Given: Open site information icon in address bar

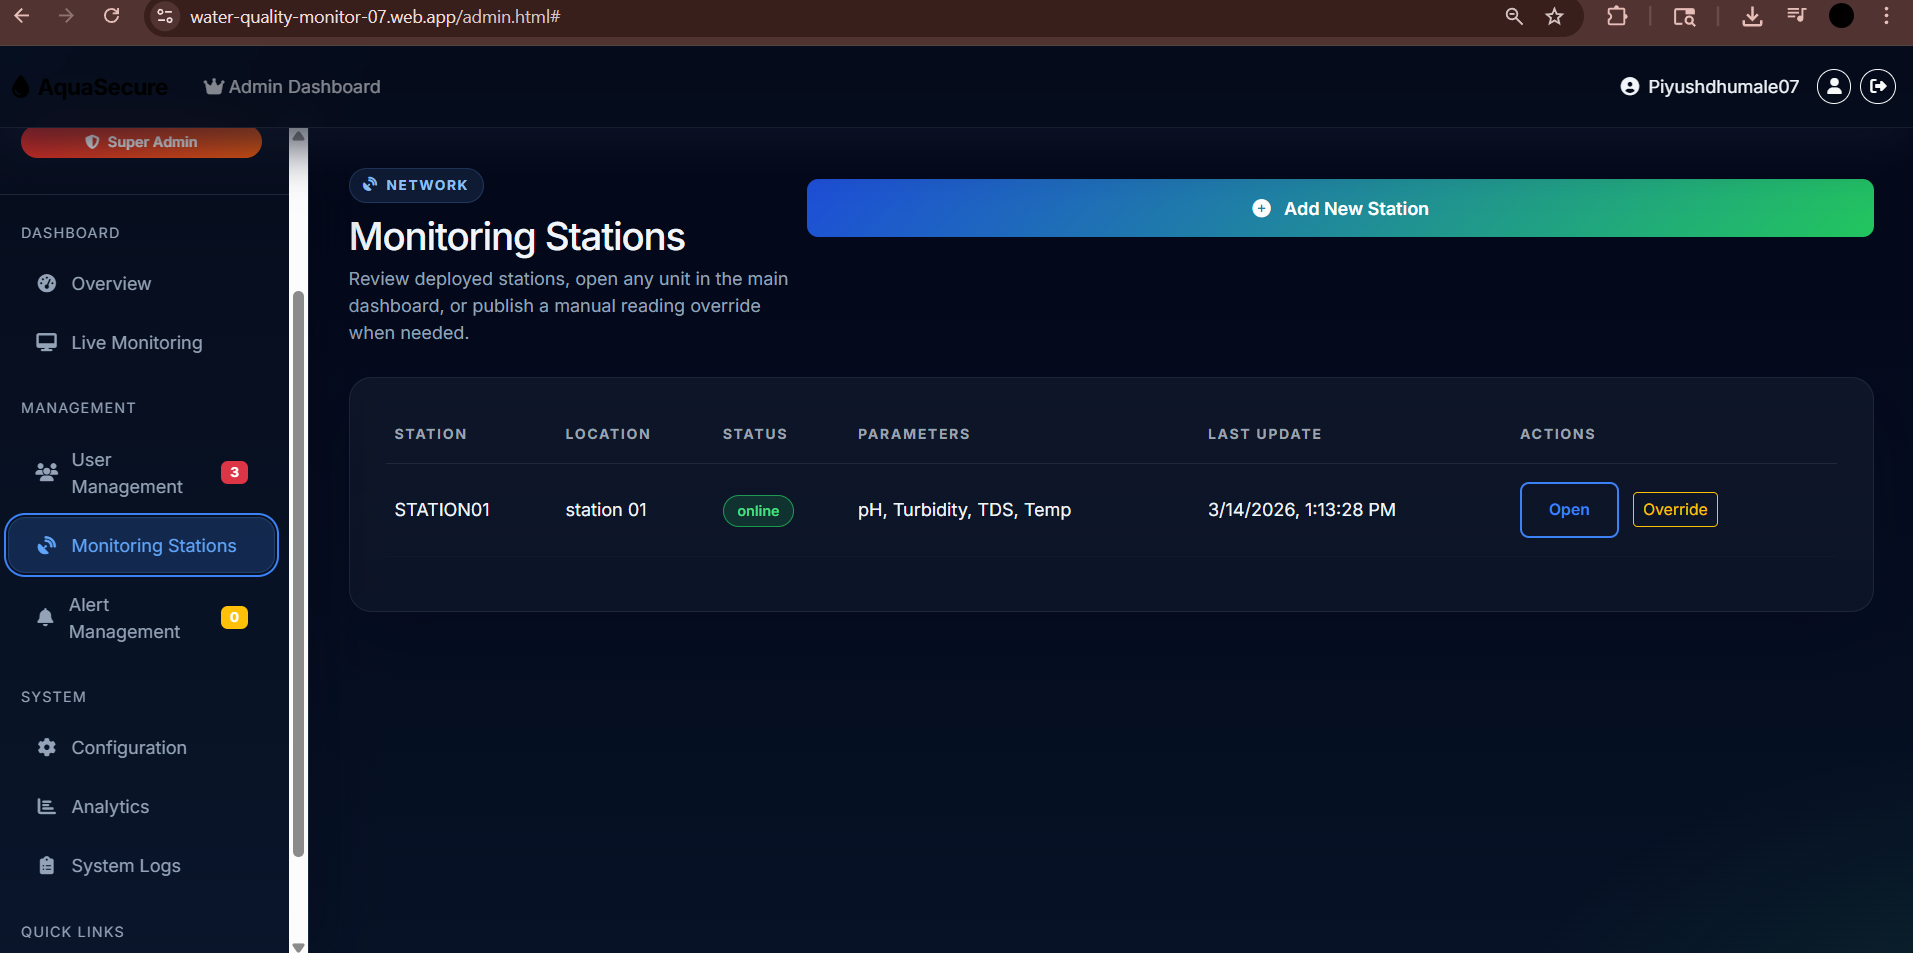Looking at the screenshot, I should (165, 17).
